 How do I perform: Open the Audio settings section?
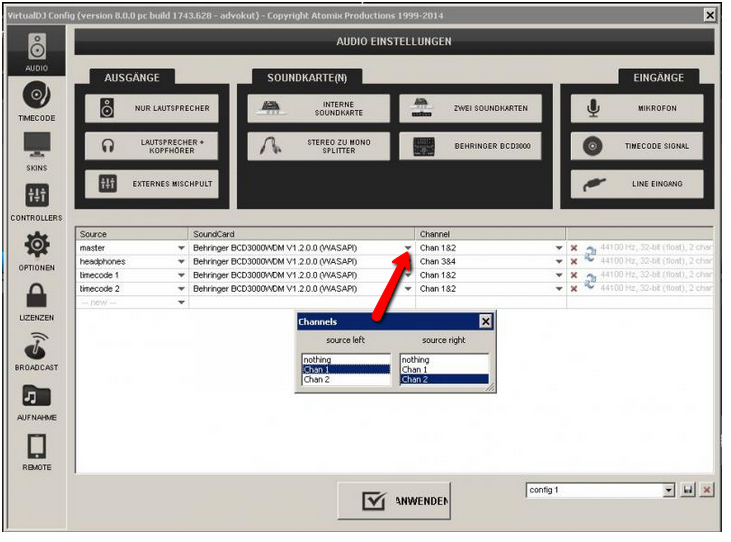(36, 51)
